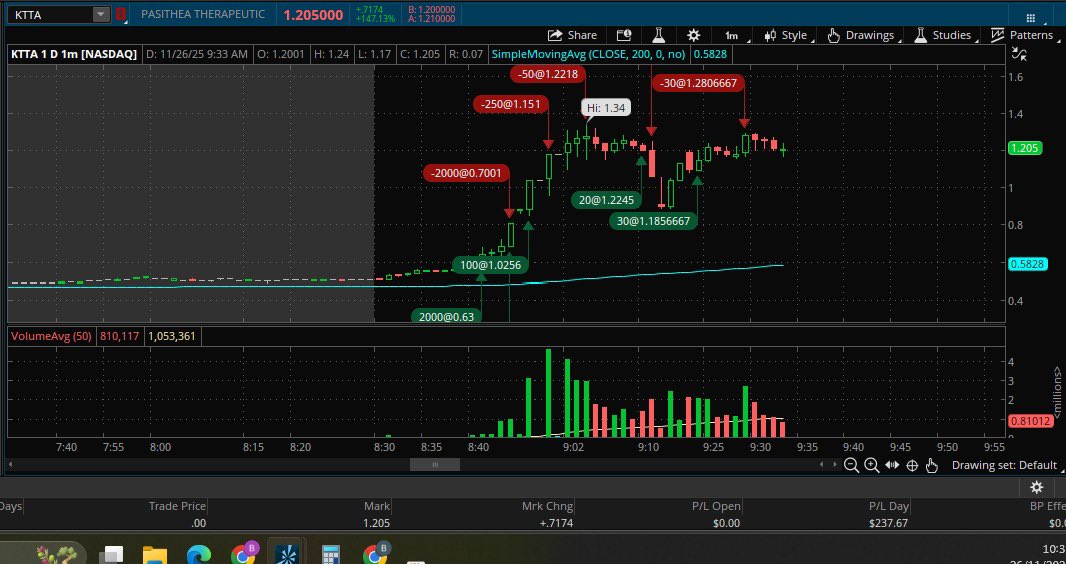Open Task View in Windows taskbar
This screenshot has width=1066, height=564.
point(112,554)
